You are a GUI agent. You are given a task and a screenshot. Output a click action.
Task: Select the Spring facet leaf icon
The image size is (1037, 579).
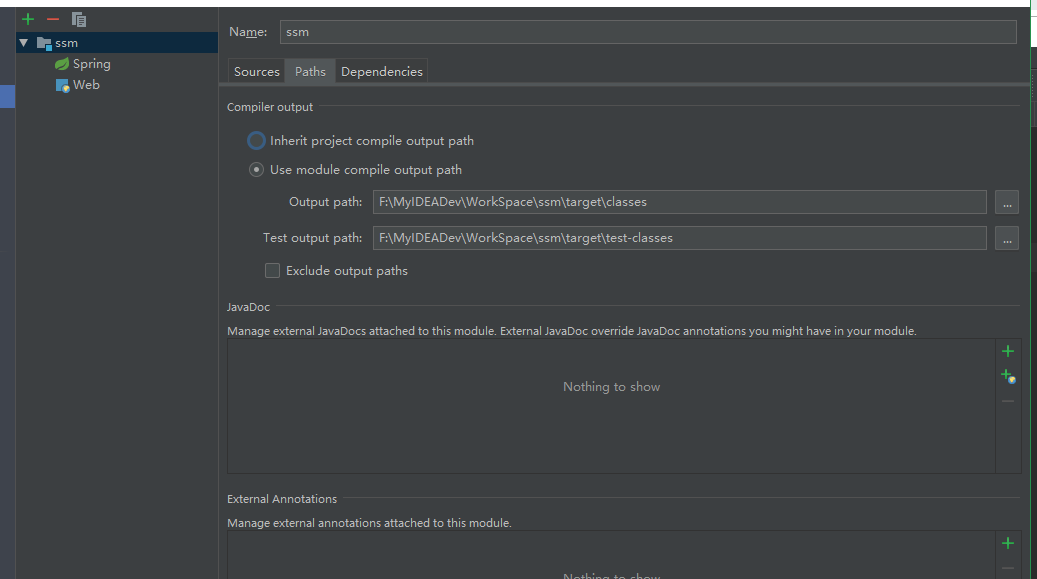pos(62,64)
